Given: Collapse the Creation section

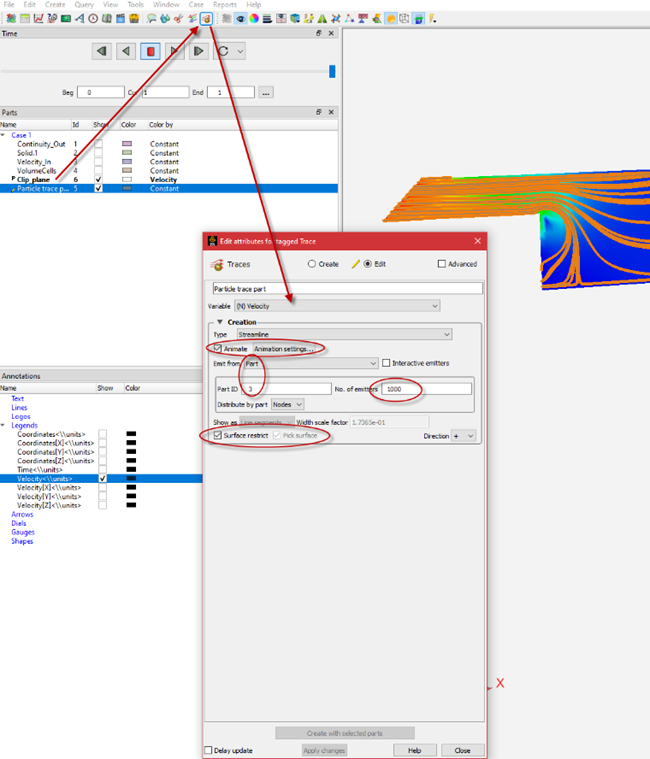Looking at the screenshot, I should (220, 322).
